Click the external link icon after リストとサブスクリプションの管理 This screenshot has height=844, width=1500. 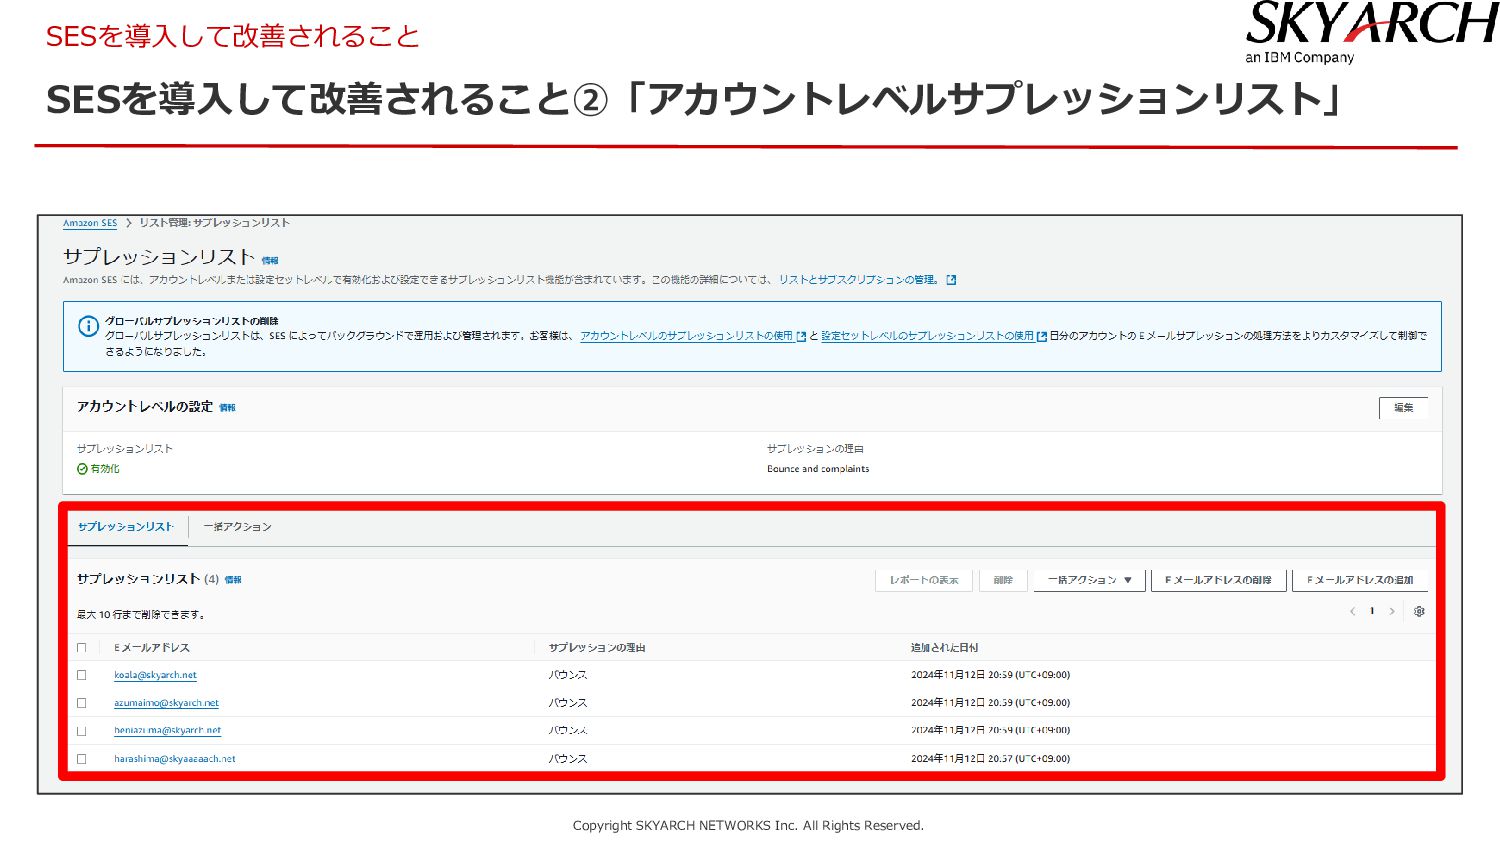[x=951, y=280]
